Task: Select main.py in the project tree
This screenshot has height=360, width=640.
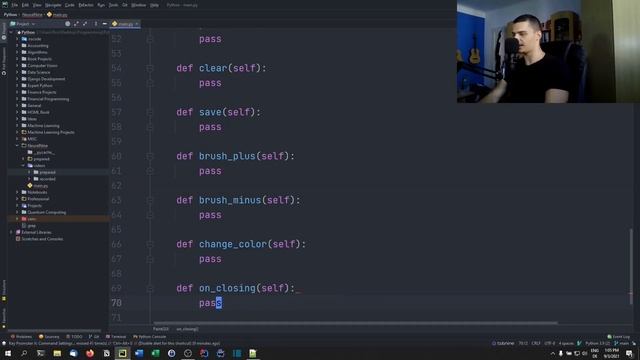Action: click(38, 186)
